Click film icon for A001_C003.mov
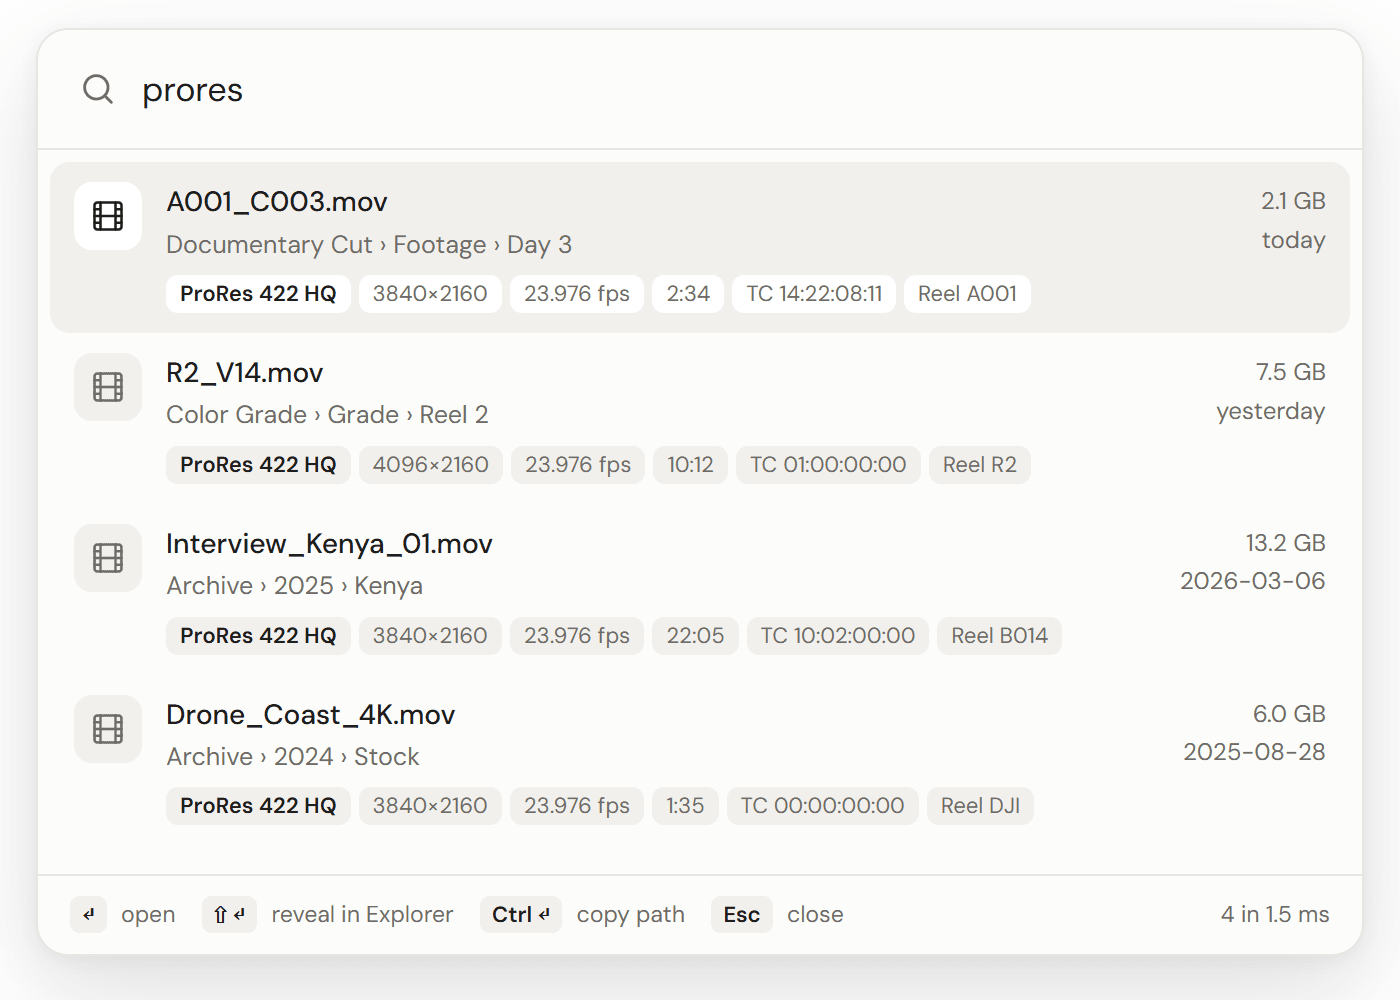 coord(108,216)
